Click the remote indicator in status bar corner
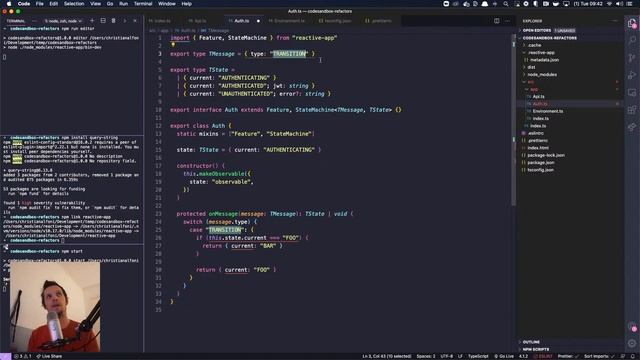This screenshot has width=640, height=360. (5, 356)
